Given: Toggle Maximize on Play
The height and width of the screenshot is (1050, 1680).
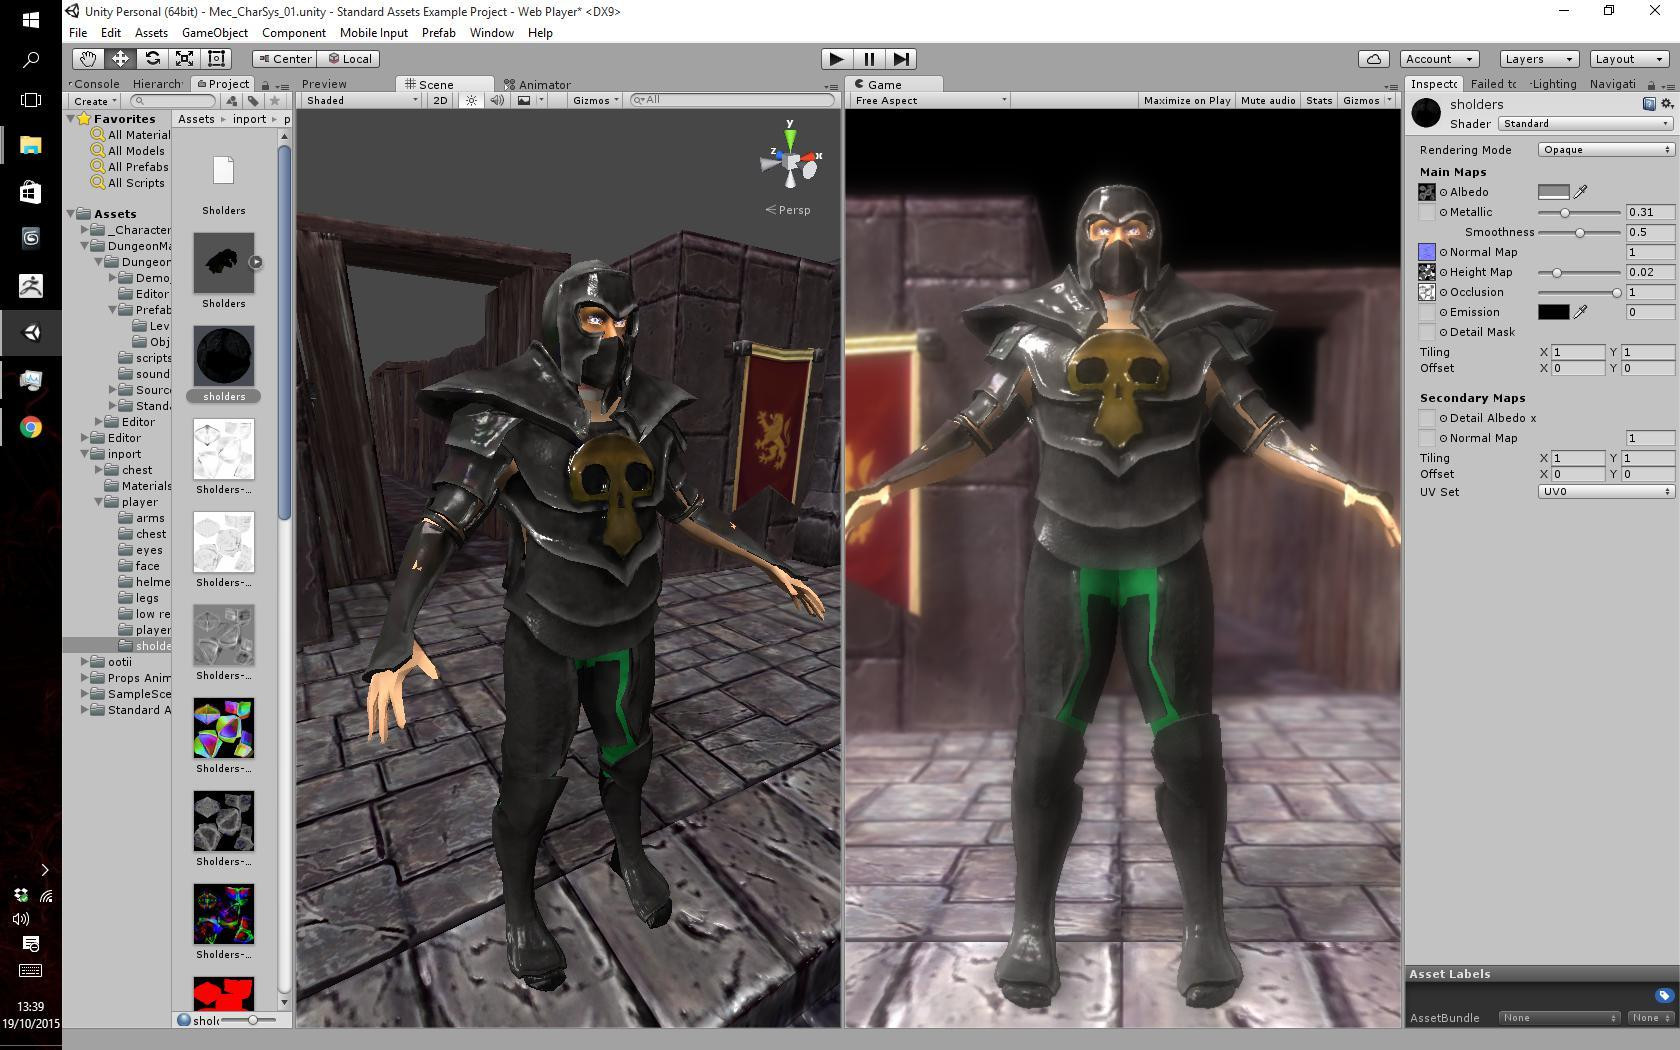Looking at the screenshot, I should pyautogui.click(x=1187, y=100).
